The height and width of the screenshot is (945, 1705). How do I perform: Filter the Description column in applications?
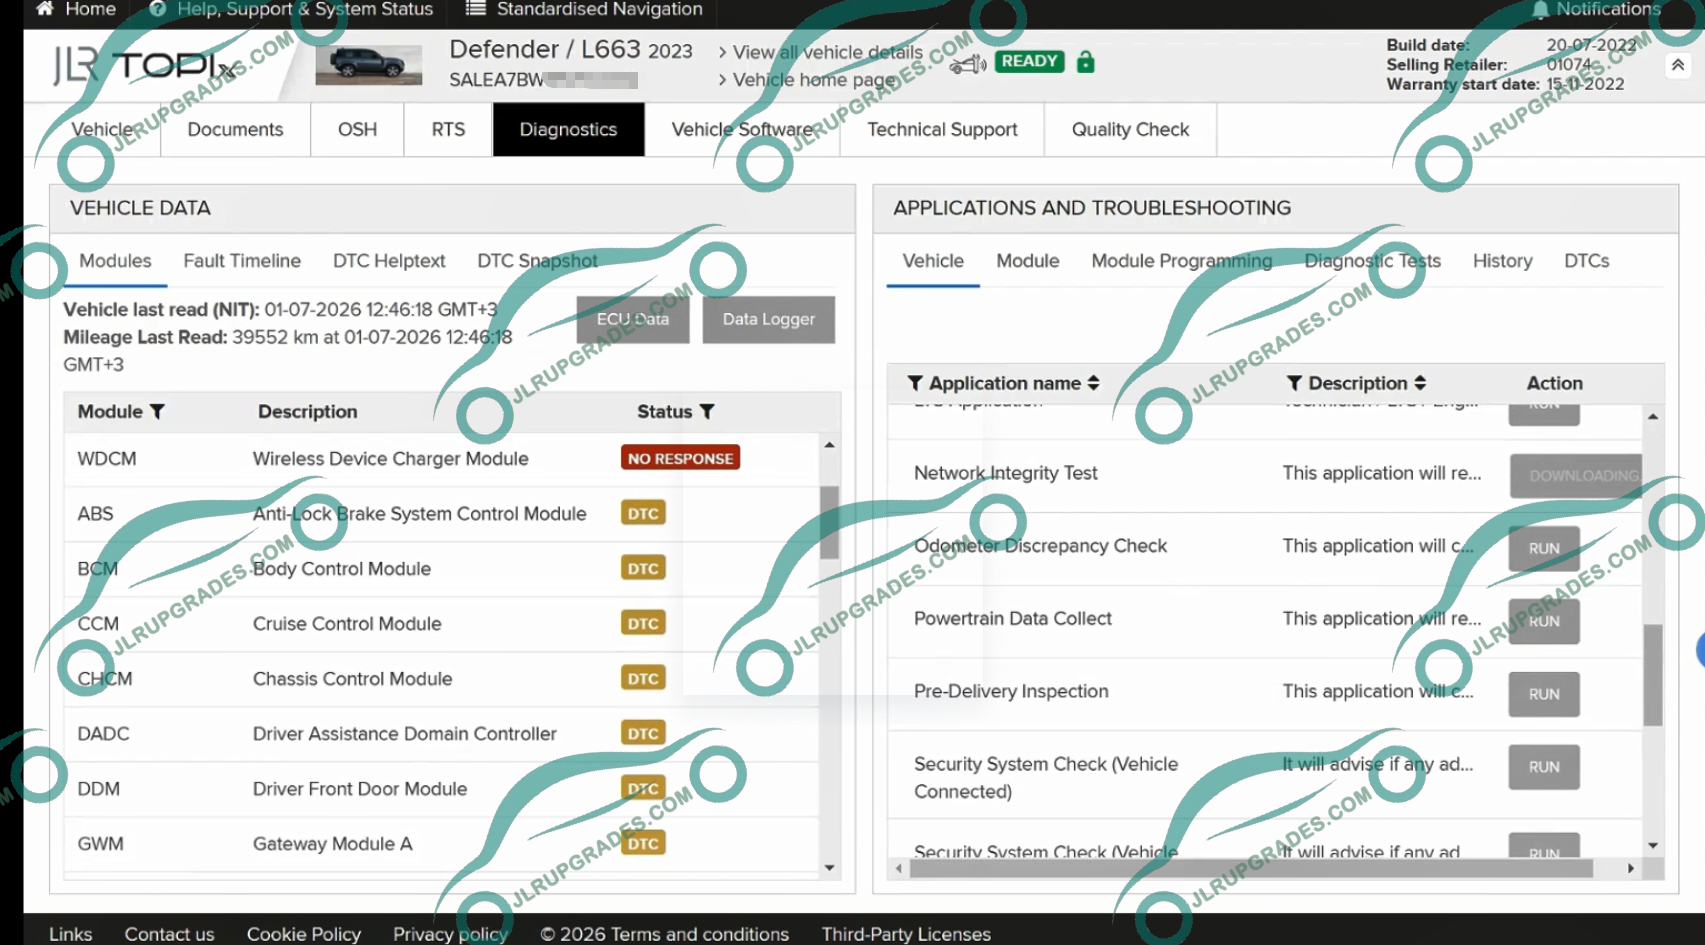[1294, 383]
